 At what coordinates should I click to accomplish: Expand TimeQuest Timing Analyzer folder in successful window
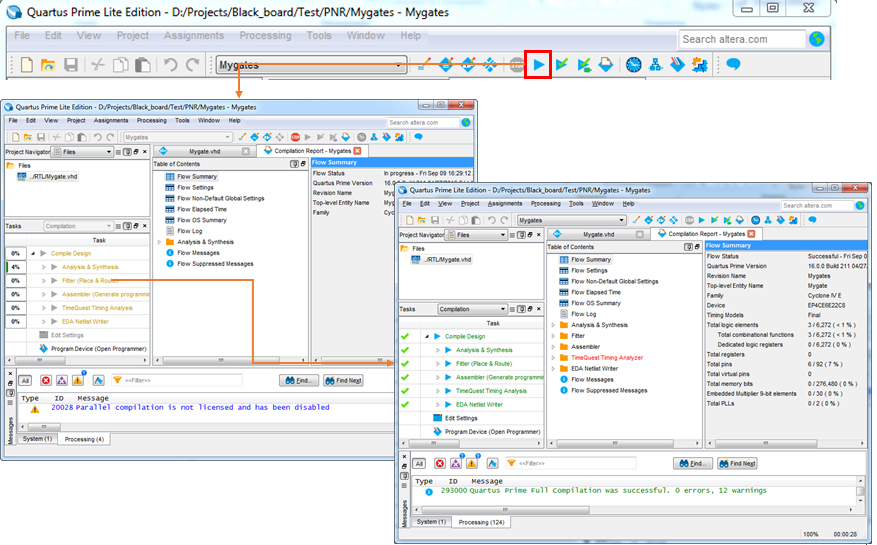(553, 358)
